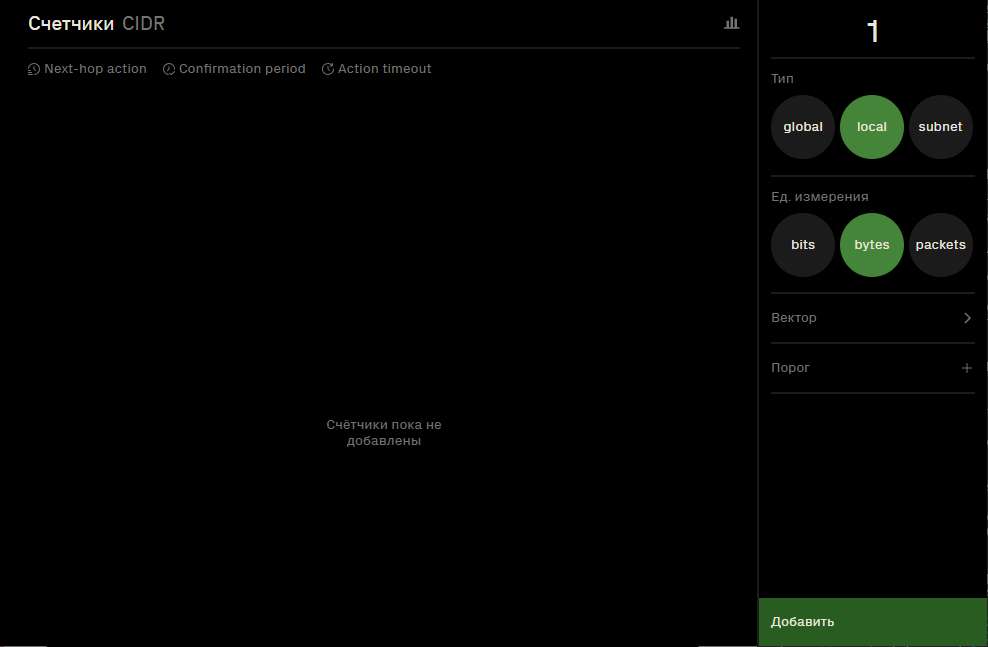Viewport: 988px width, 647px height.
Task: Click the Счетчики heading
Action: pyautogui.click(x=71, y=24)
